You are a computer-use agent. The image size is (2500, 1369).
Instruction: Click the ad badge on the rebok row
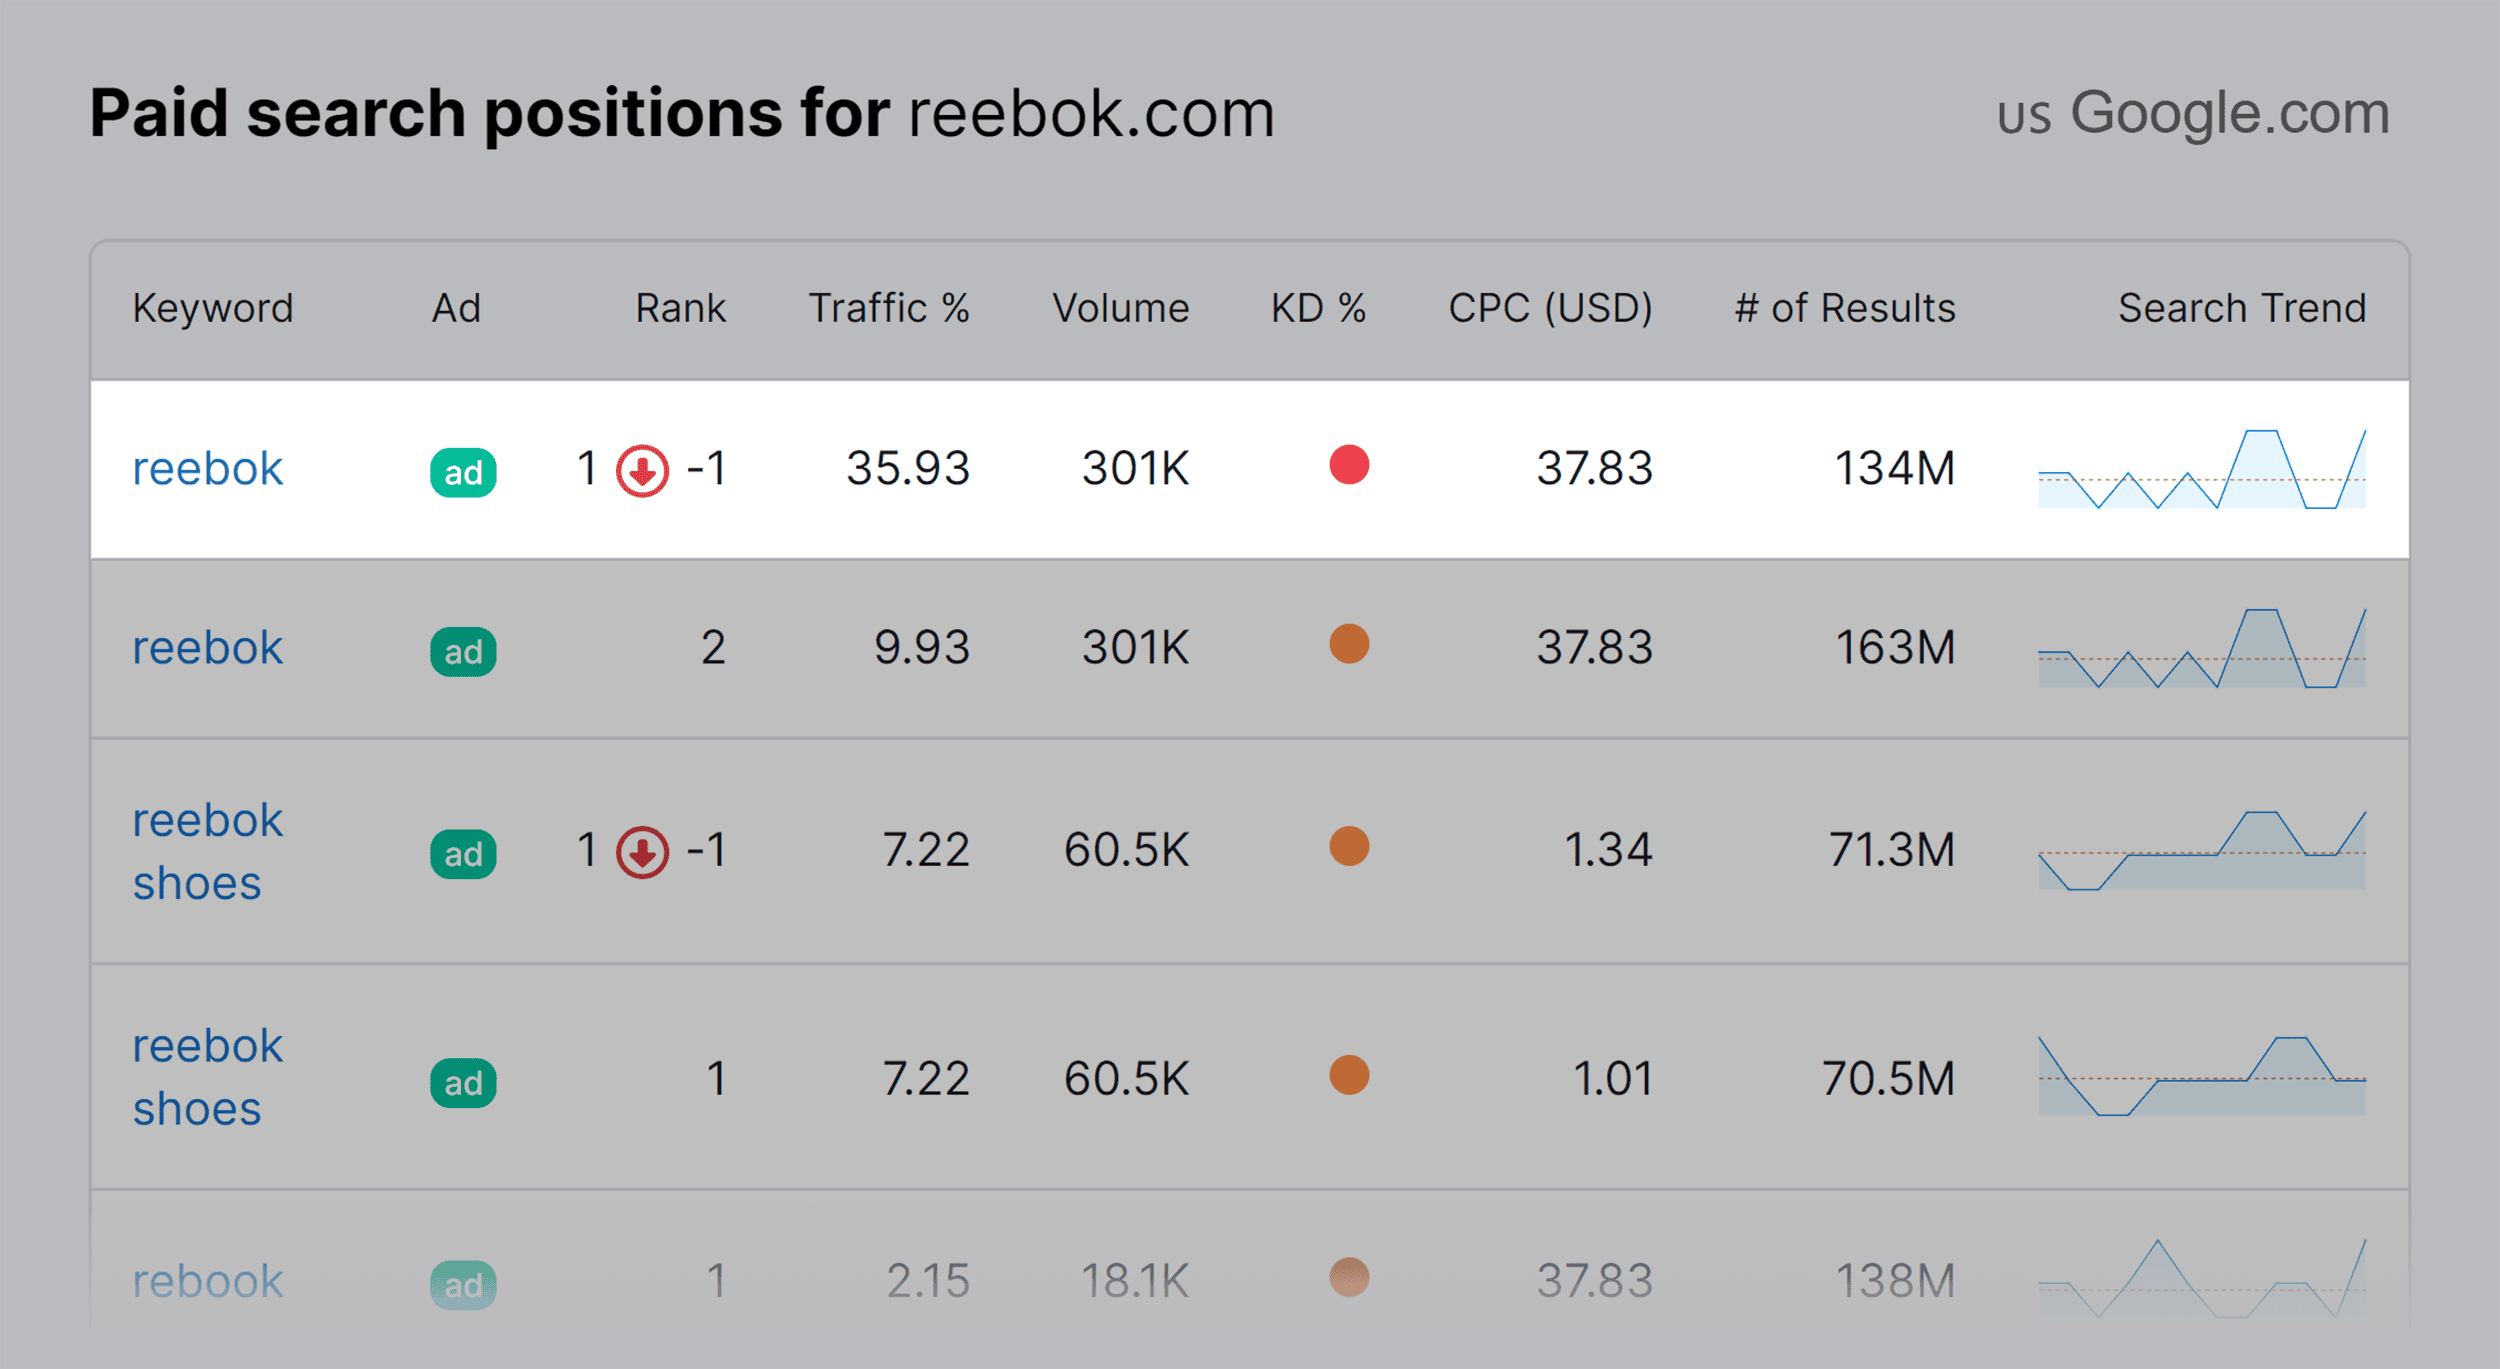(x=462, y=1283)
